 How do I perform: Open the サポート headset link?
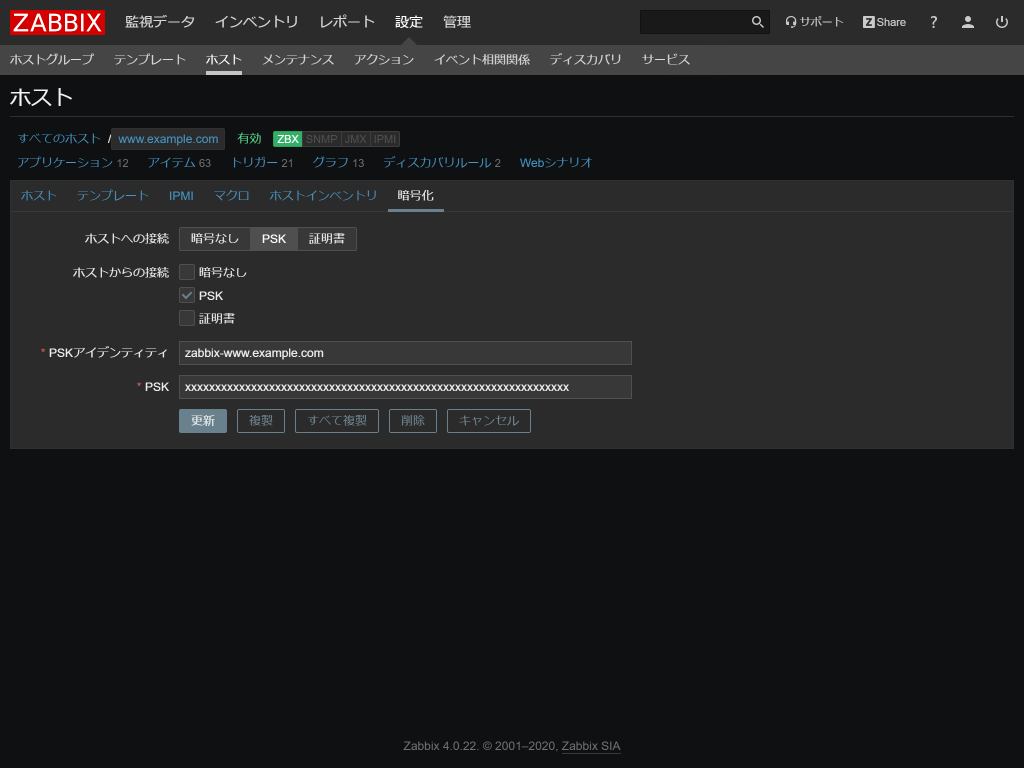point(814,22)
